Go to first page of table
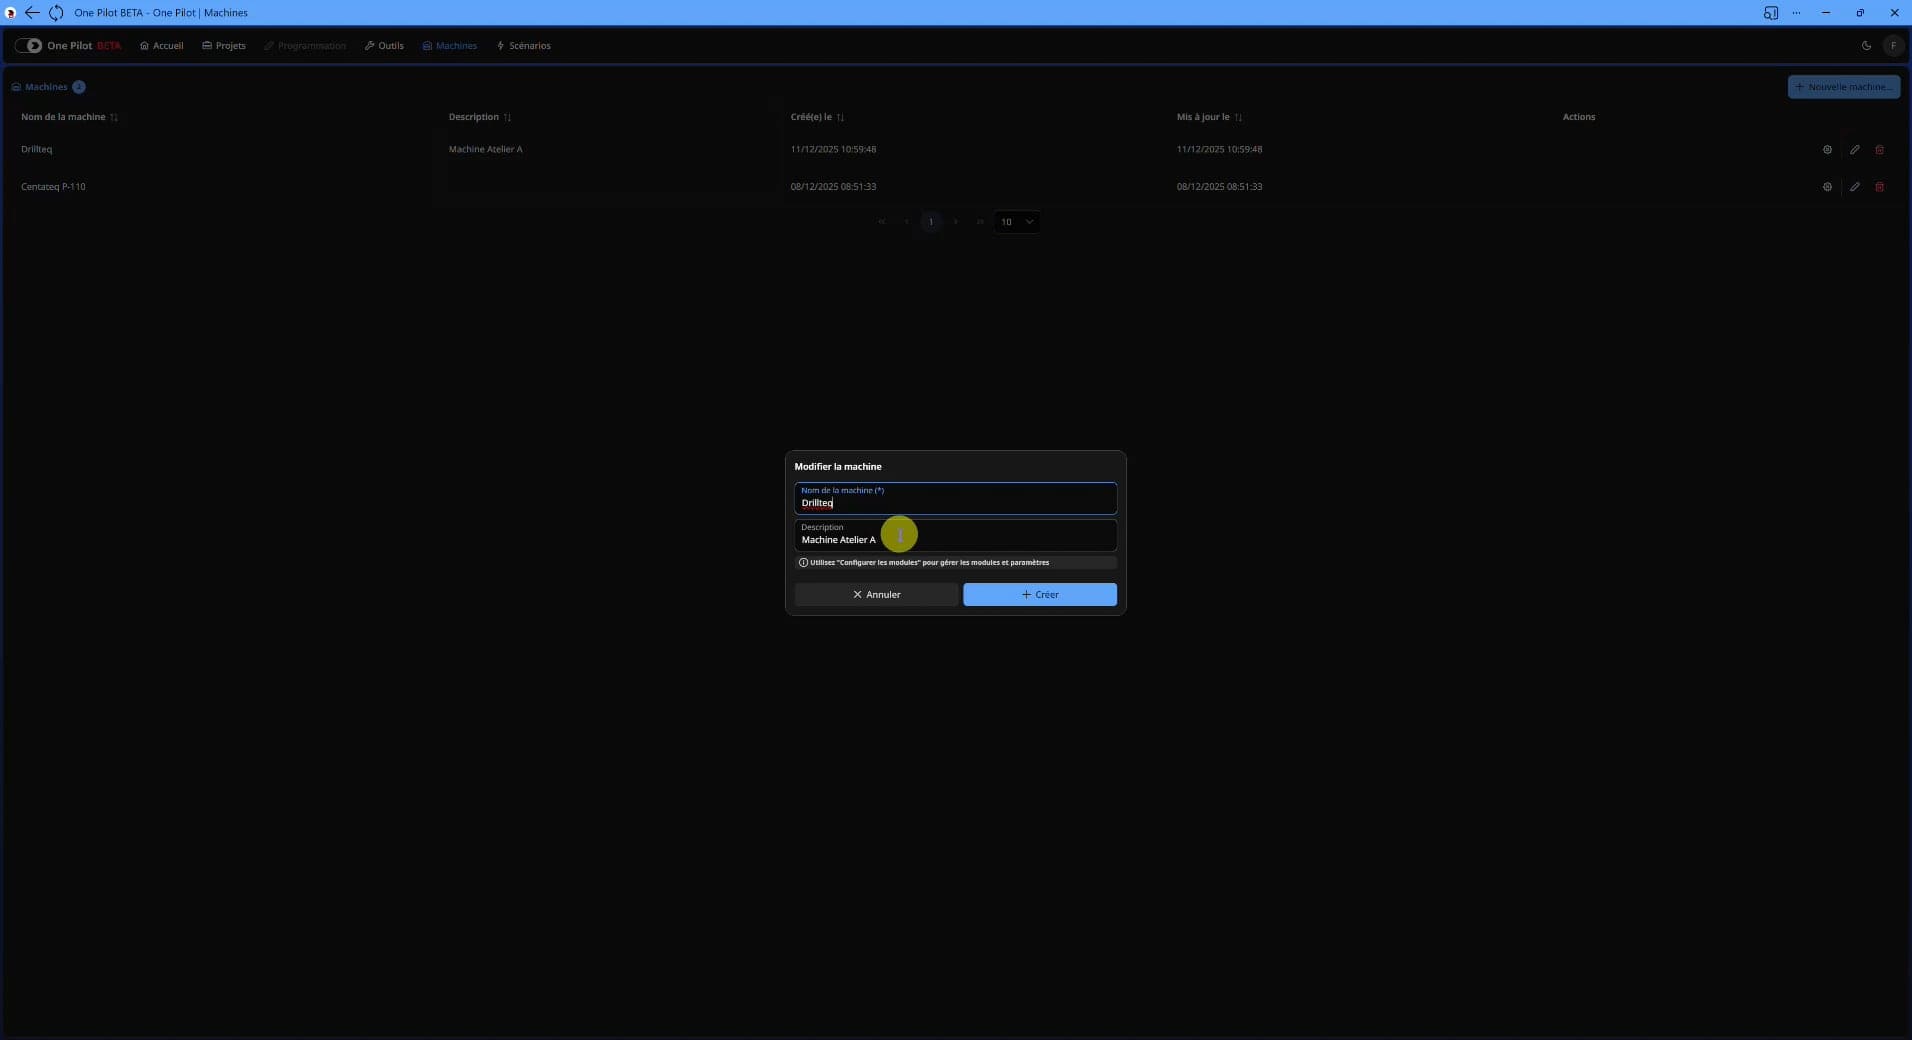The image size is (1912, 1040). pos(881,222)
